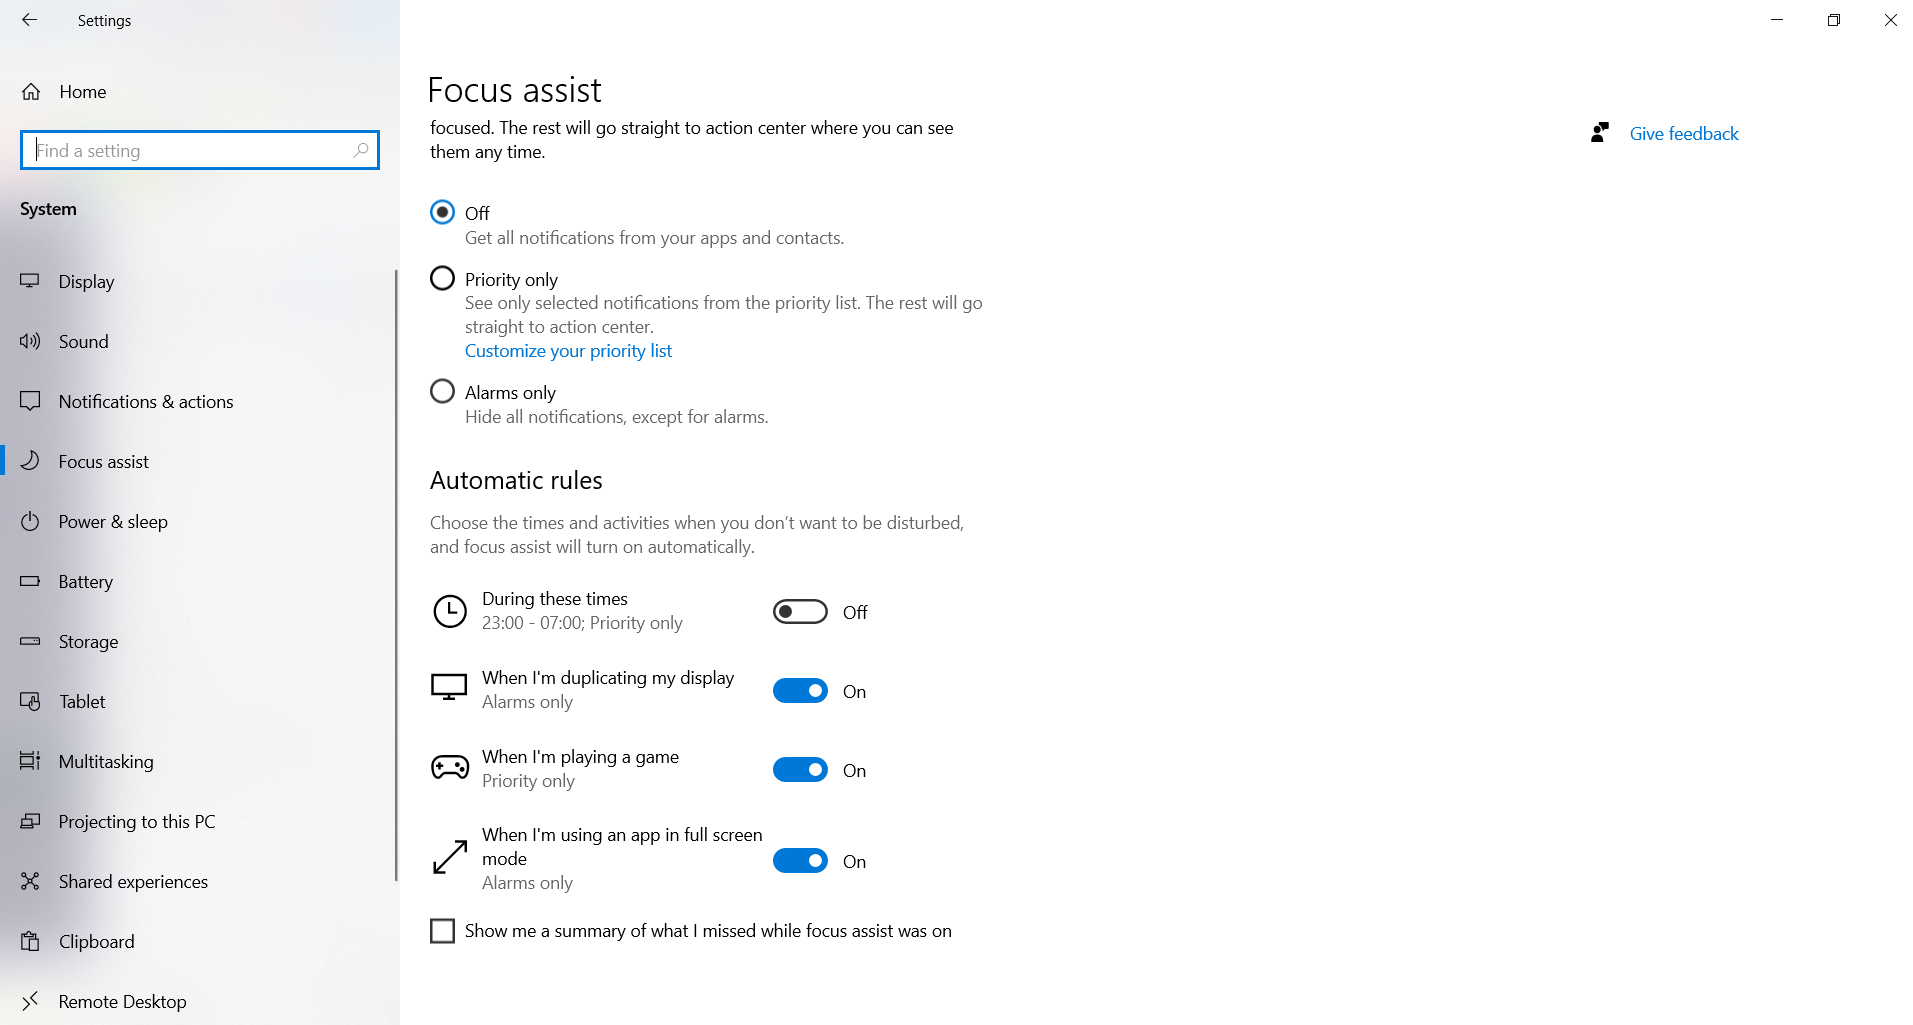The height and width of the screenshot is (1025, 1913).
Task: Click the search magnifier icon
Action: pyautogui.click(x=361, y=150)
